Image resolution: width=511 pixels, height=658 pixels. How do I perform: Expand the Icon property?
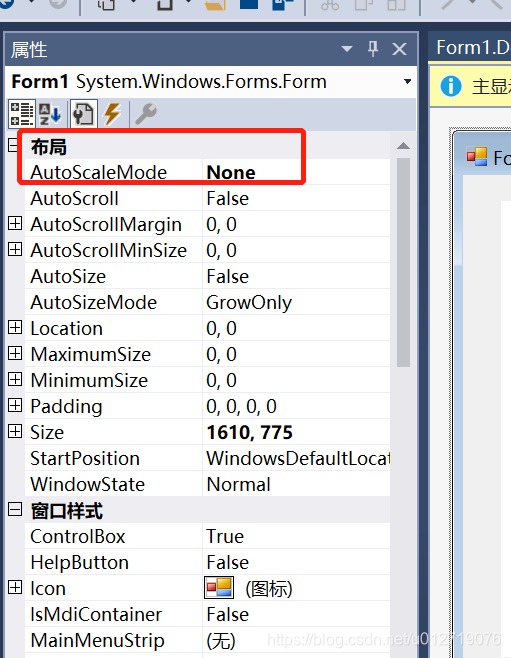(15, 588)
